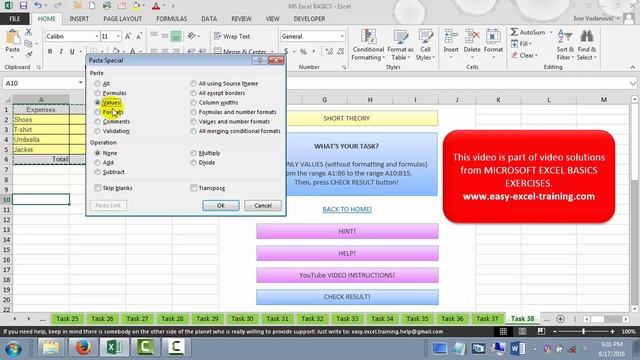Open Word from the taskbar
Viewport: 640px width, 360px height.
(x=517, y=349)
